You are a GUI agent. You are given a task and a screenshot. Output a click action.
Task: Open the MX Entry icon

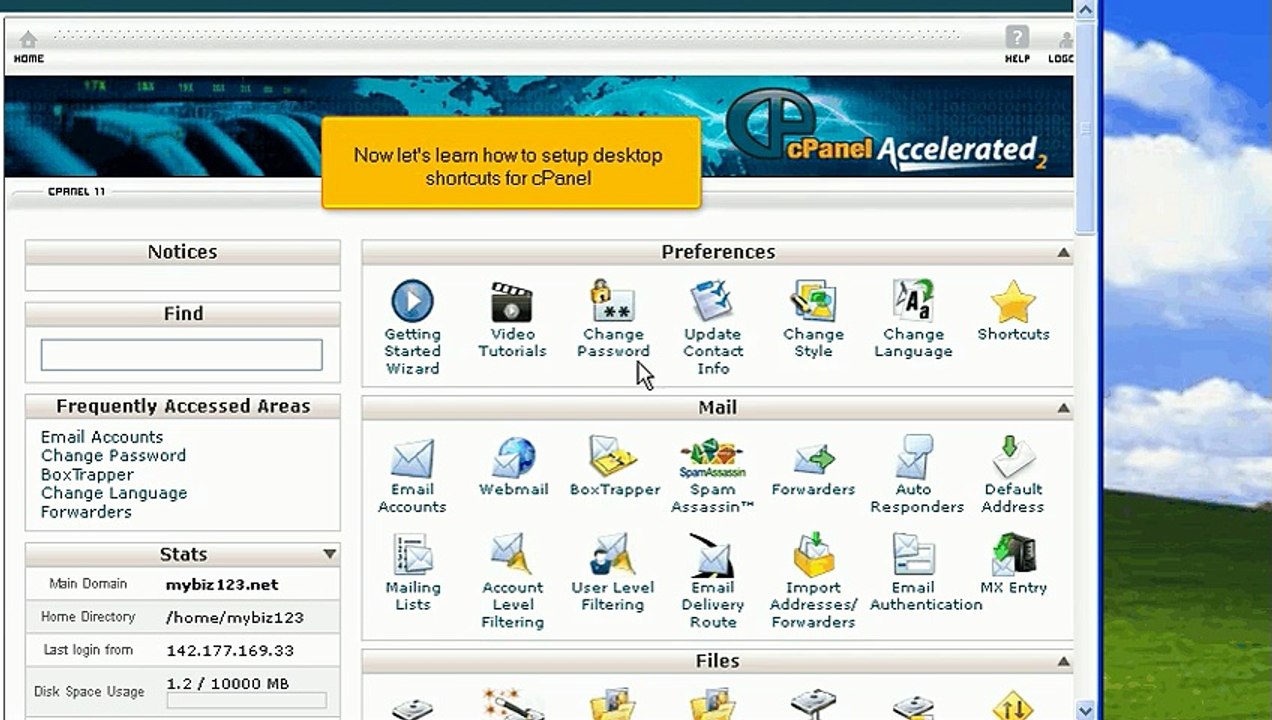pos(1013,555)
